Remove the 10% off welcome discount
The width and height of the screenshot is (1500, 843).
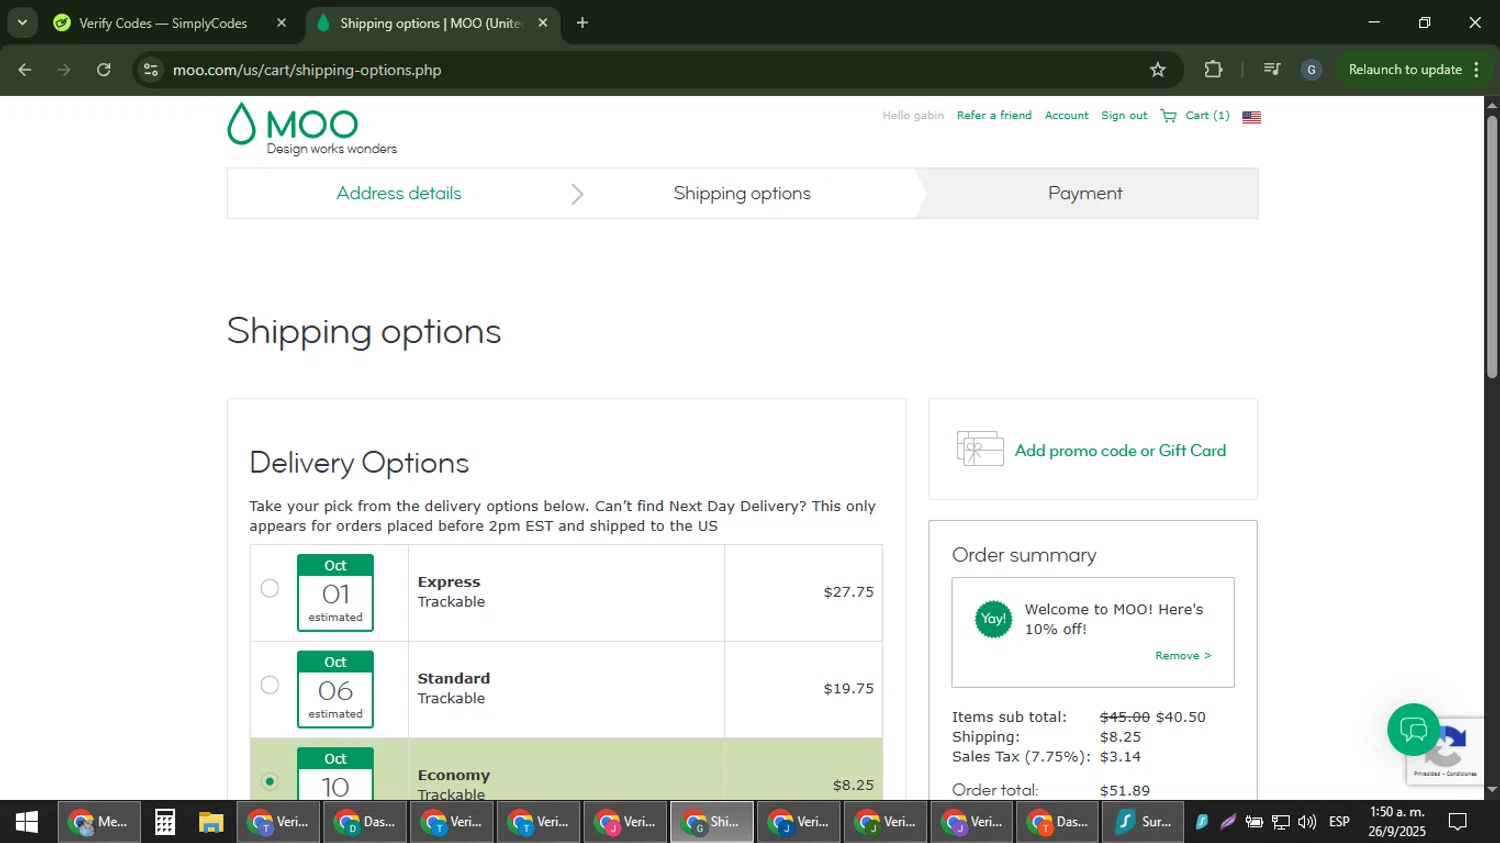tap(1182, 656)
